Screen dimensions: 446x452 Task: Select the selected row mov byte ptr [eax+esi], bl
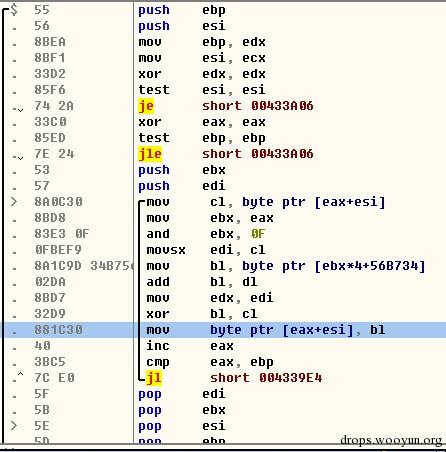pyautogui.click(x=223, y=330)
